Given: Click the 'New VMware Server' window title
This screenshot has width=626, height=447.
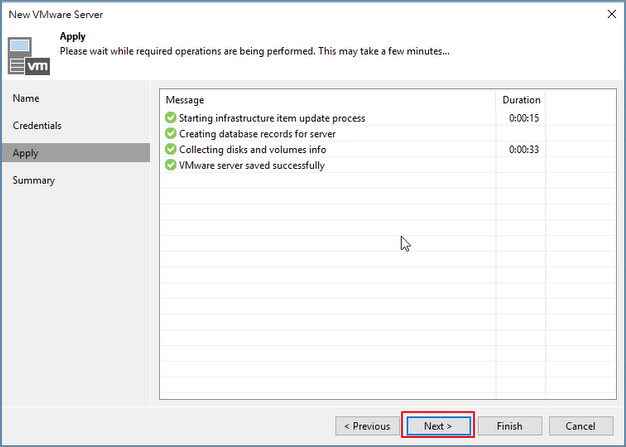Looking at the screenshot, I should tap(56, 15).
